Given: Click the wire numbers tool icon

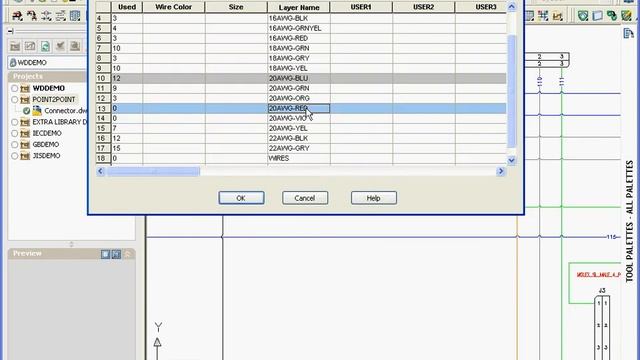Looking at the screenshot, I should (61, 16).
